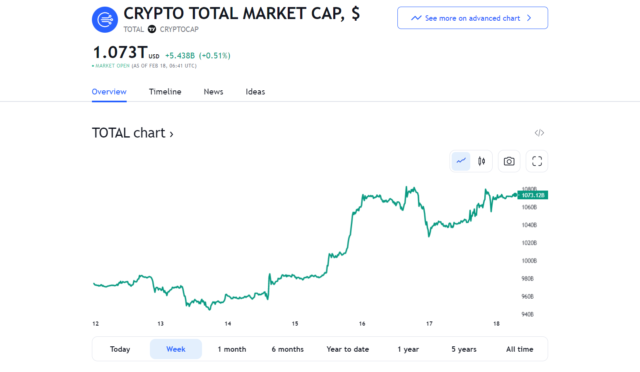Select the 6 months range
The width and height of the screenshot is (640, 372).
(288, 349)
